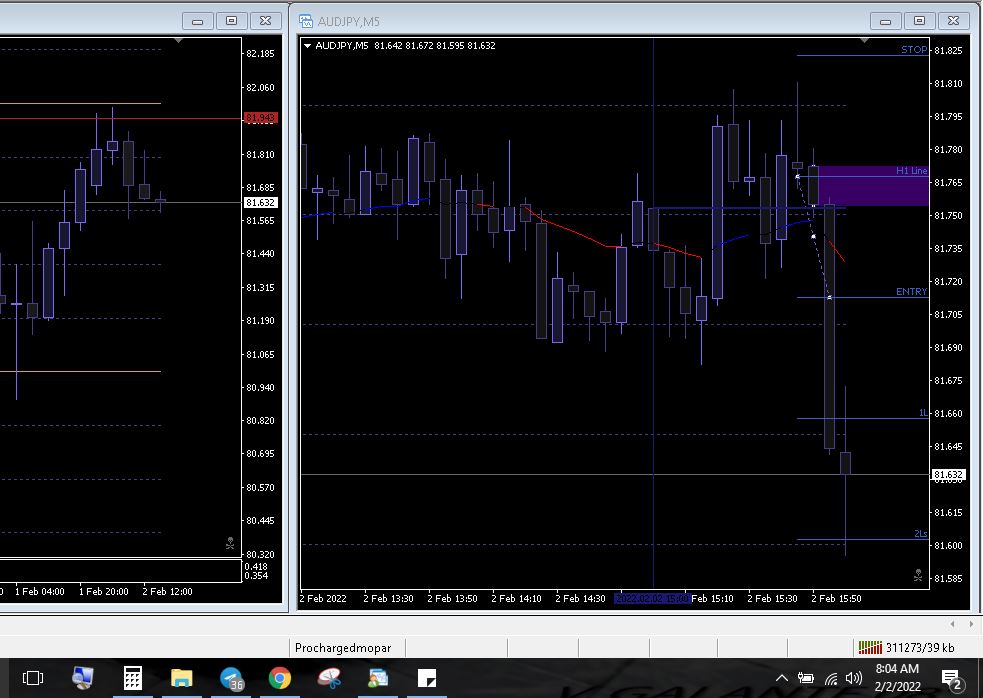Click the volume icon in system tray

853,679
